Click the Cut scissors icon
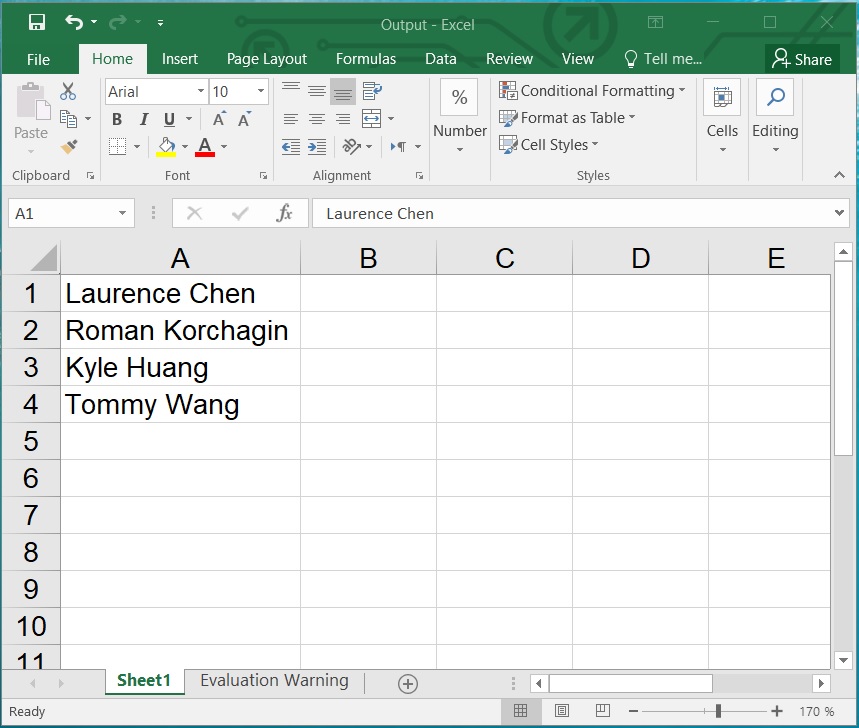 click(x=66, y=90)
